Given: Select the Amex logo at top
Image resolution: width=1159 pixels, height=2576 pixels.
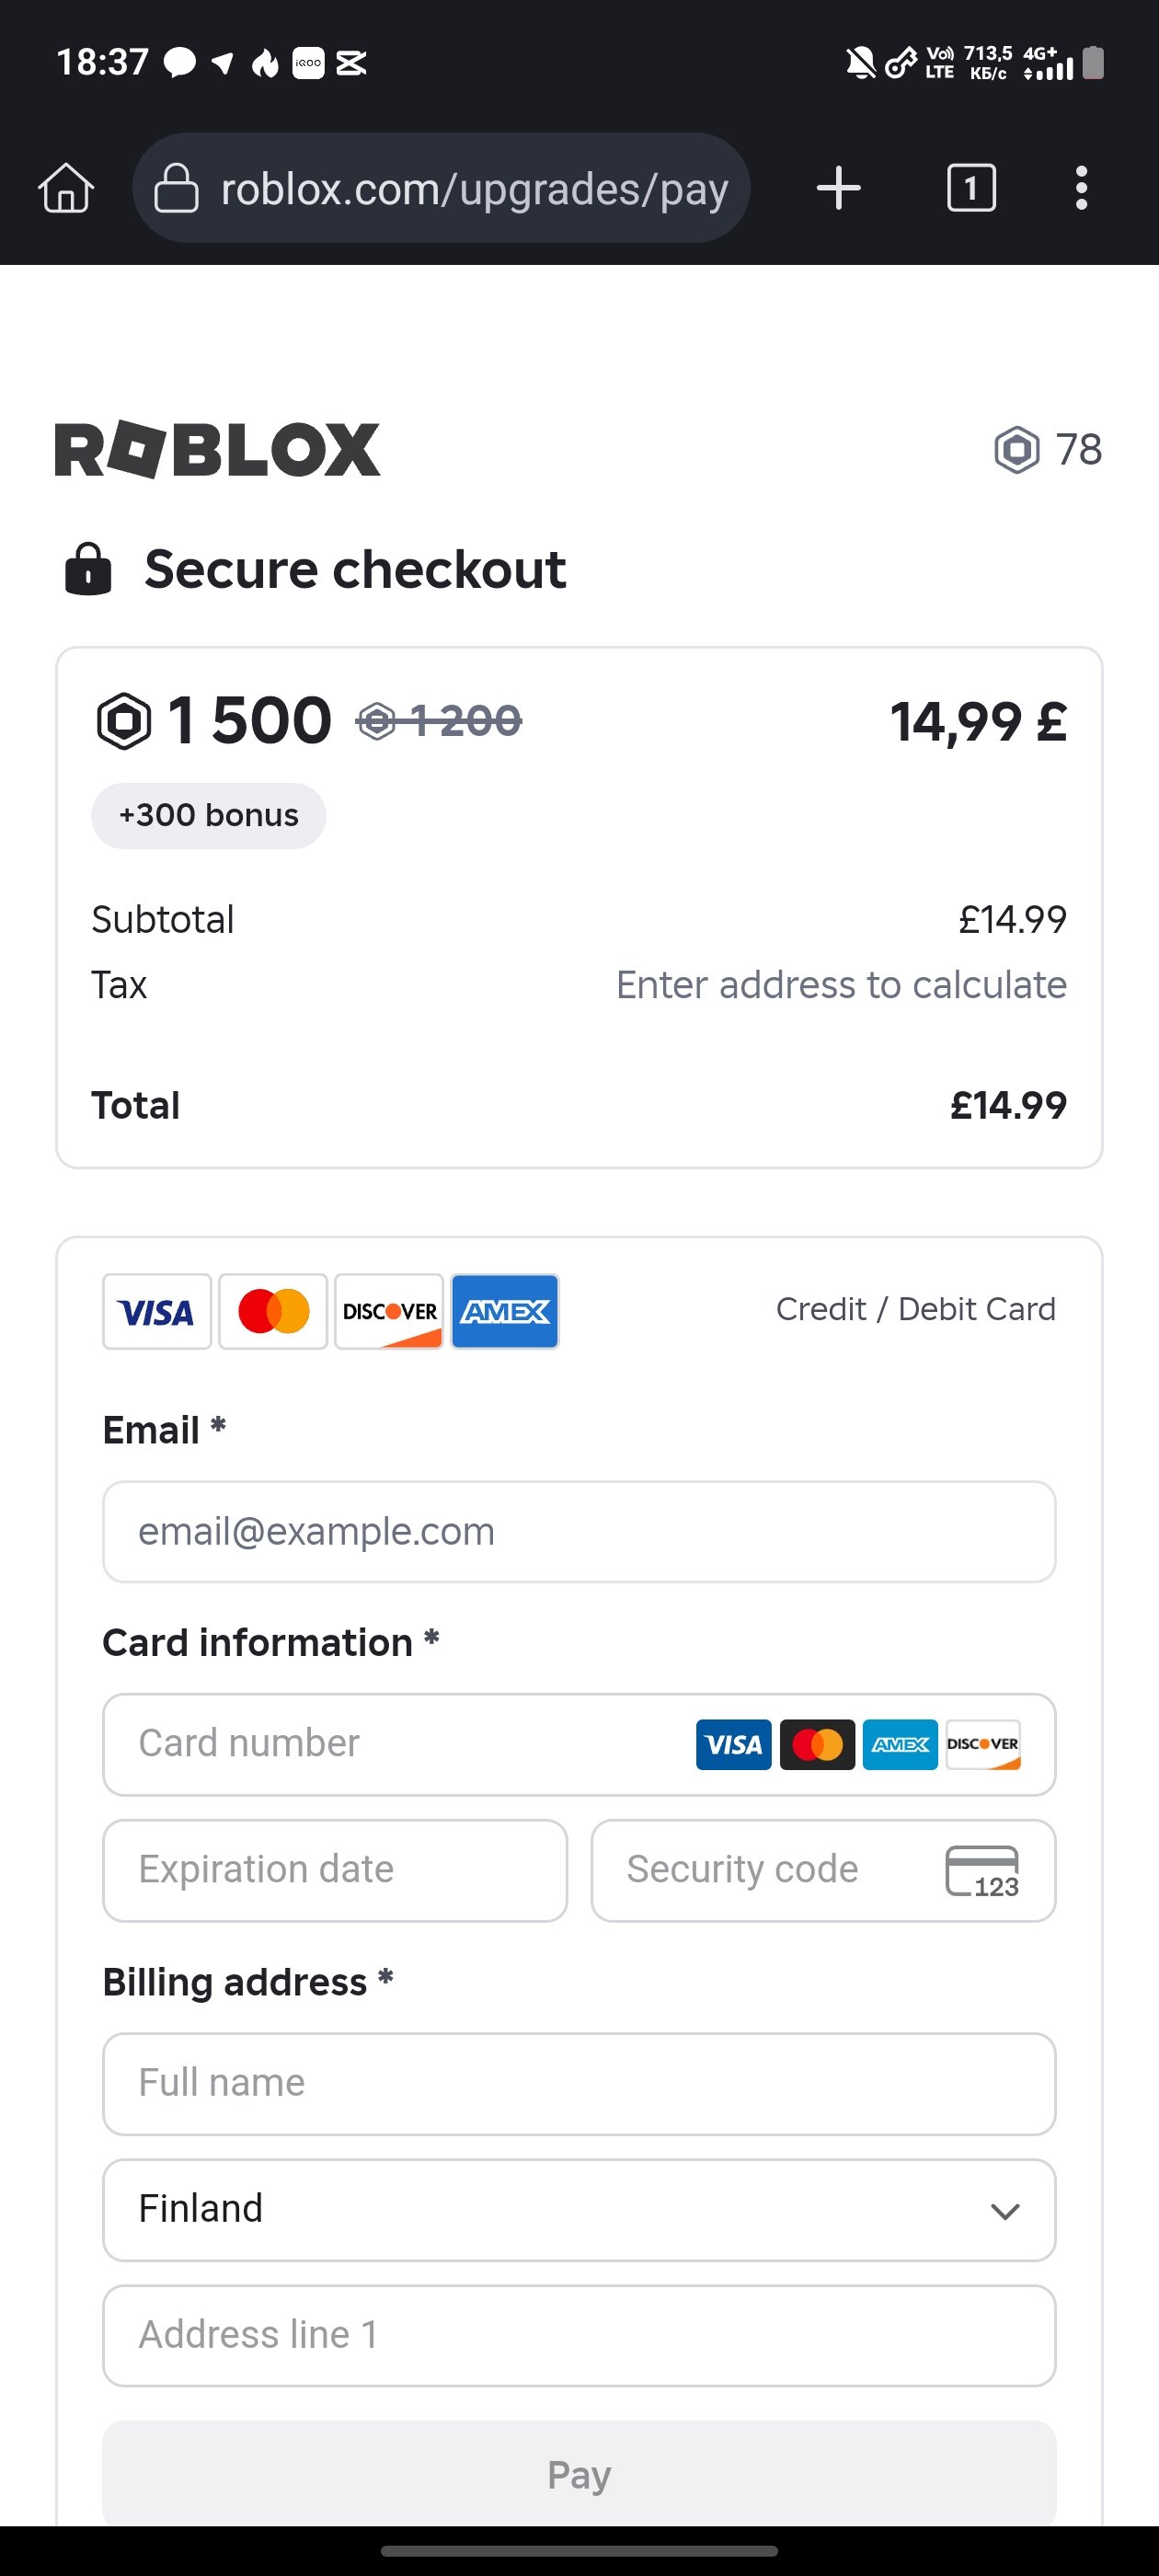Looking at the screenshot, I should [x=505, y=1311].
